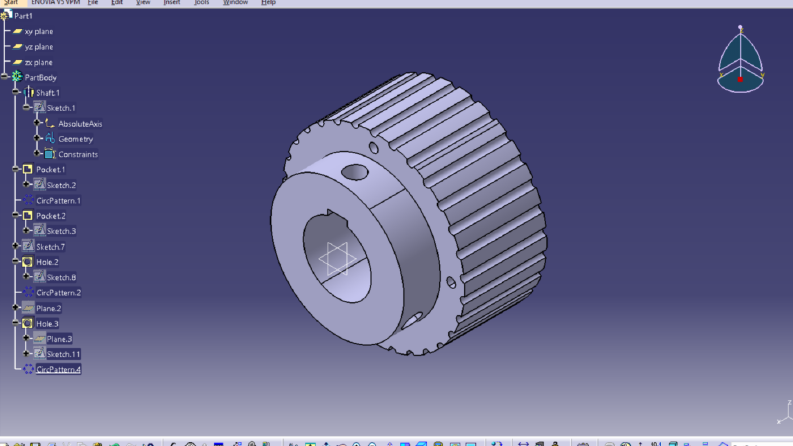Click the Sketch.8 sketch icon
Screen dimensions: 793x446
pos(39,277)
